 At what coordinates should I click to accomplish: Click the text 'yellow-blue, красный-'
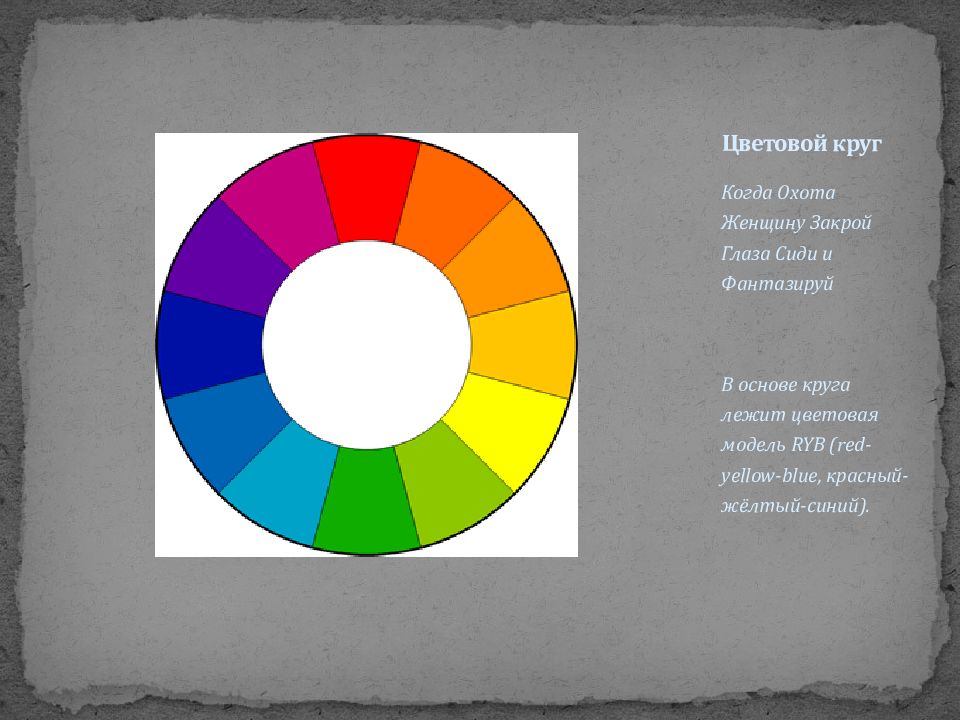click(x=814, y=476)
